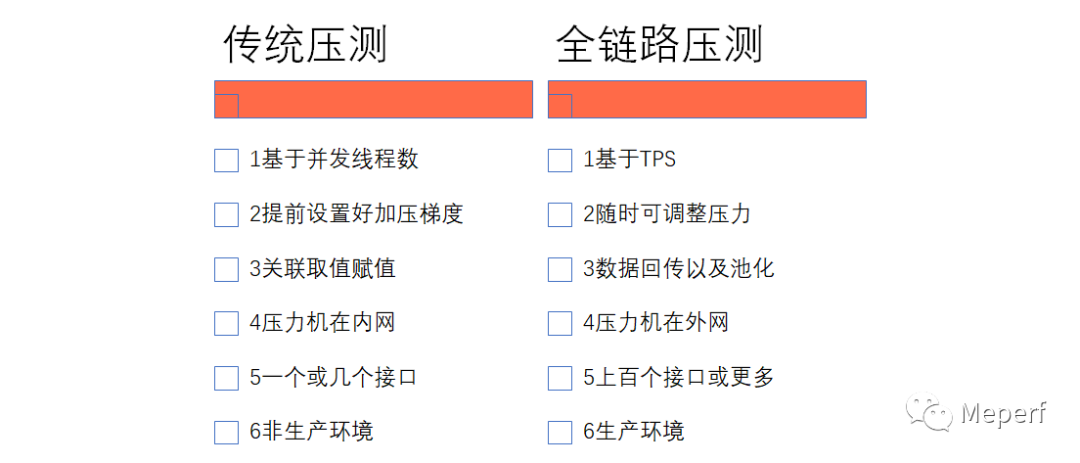Select the 3数据回传以及池化 checkbox

tap(560, 269)
